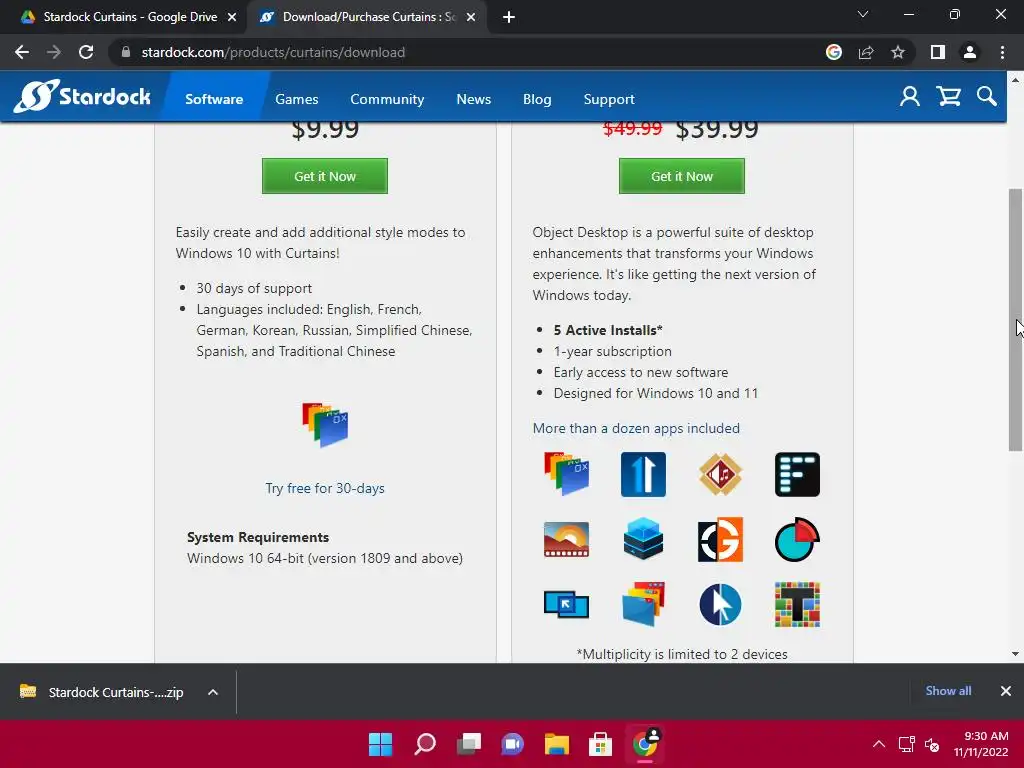Select the orange G Groupy app icon
Viewport: 1024px width, 768px height.
pos(720,539)
